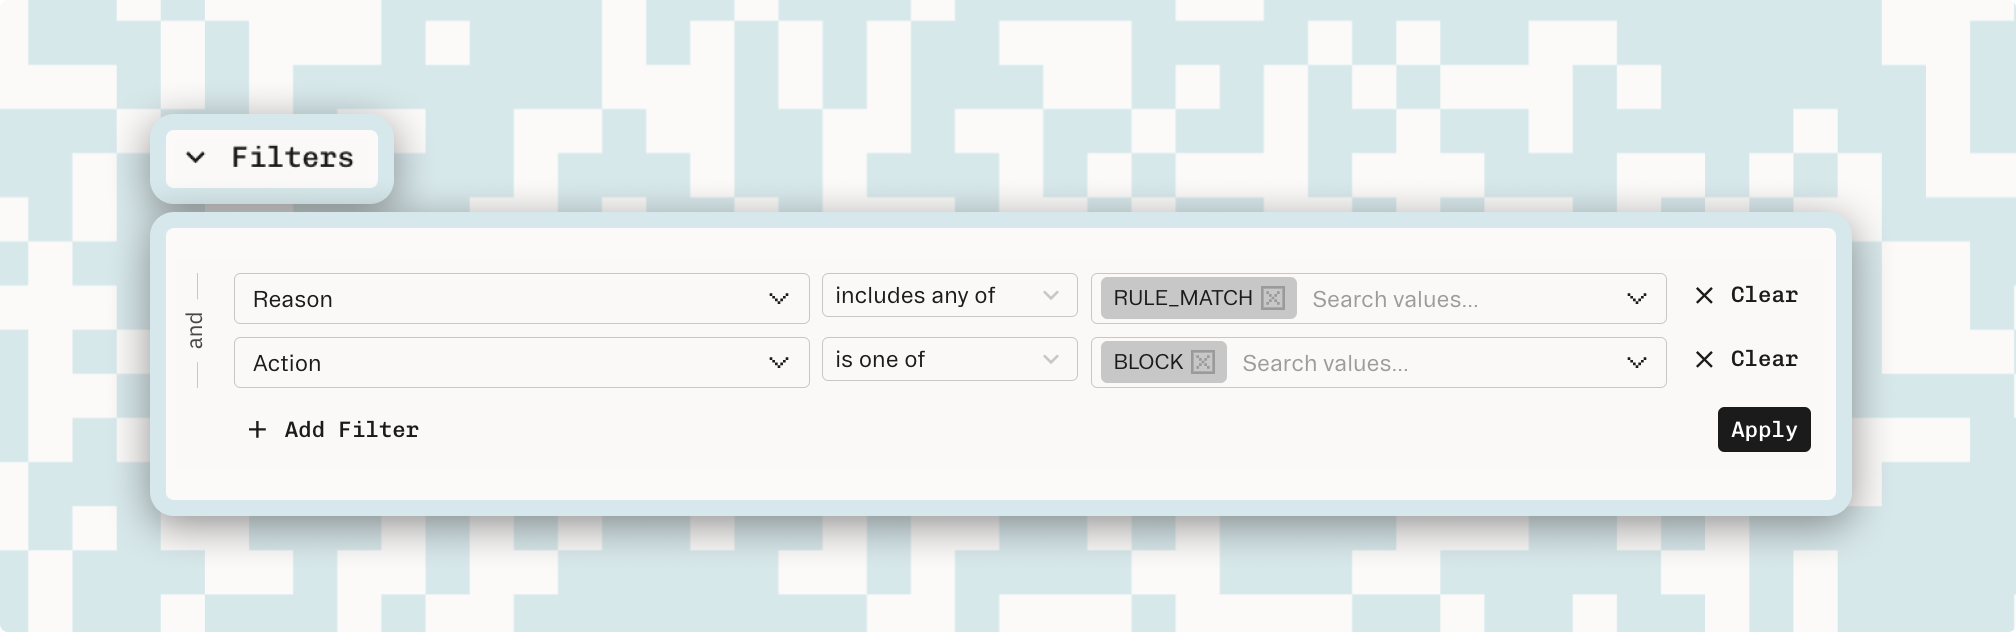Open the 'is one of' operator dropdown
Viewport: 2016px width, 632px height.
pos(949,359)
